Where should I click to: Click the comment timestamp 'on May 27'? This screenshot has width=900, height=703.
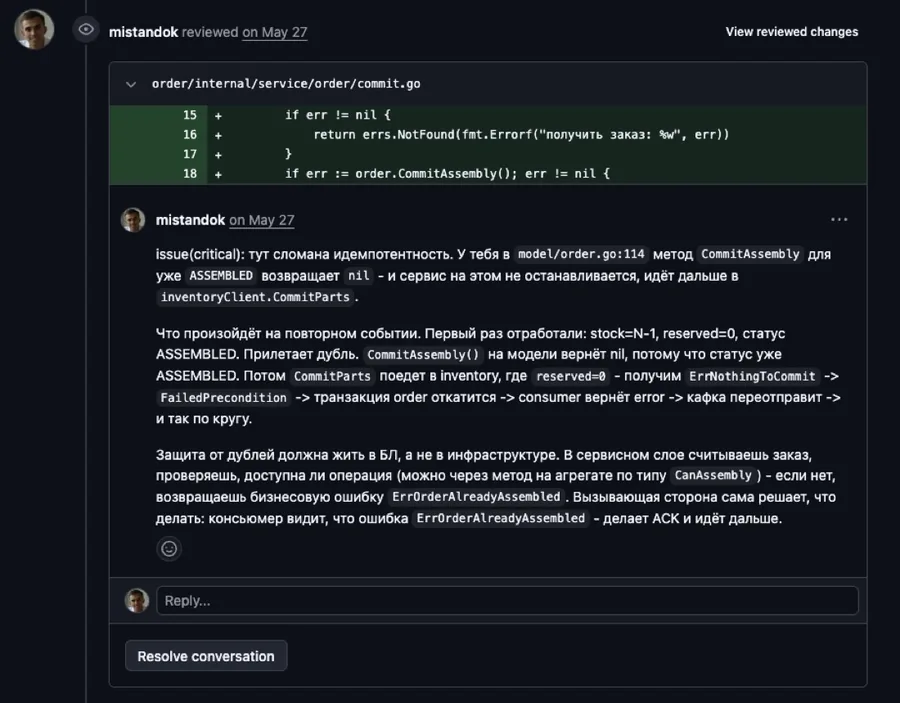262,220
